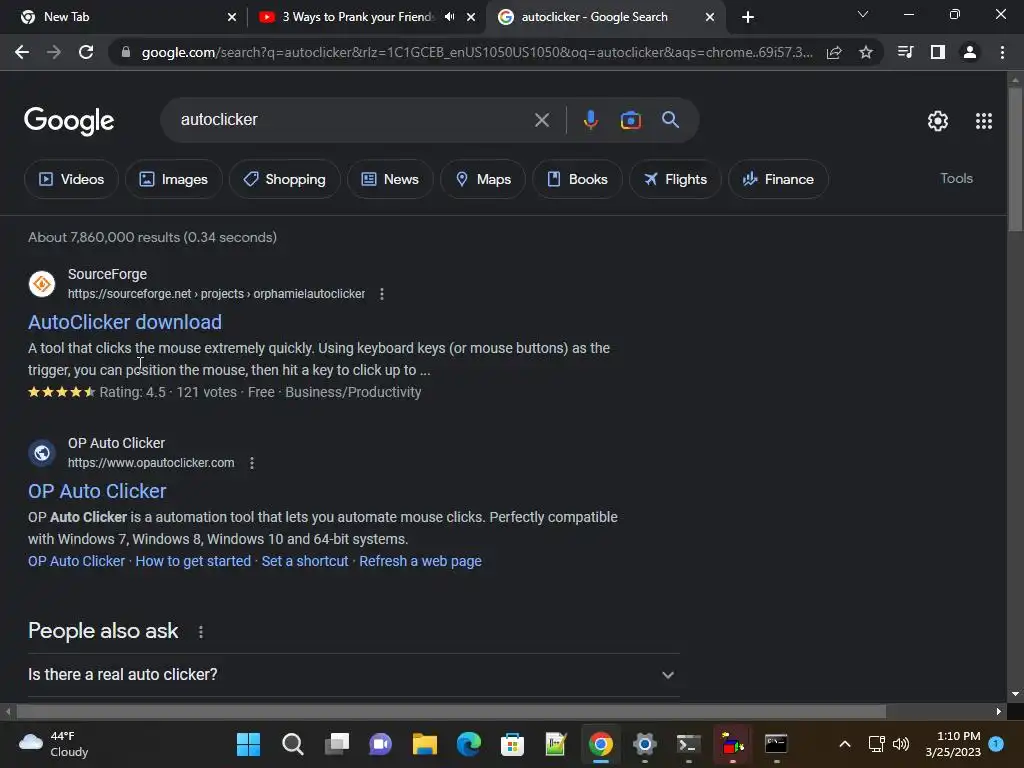Close the autoclicker Google Search tab
Image resolution: width=1024 pixels, height=768 pixels.
tap(710, 17)
